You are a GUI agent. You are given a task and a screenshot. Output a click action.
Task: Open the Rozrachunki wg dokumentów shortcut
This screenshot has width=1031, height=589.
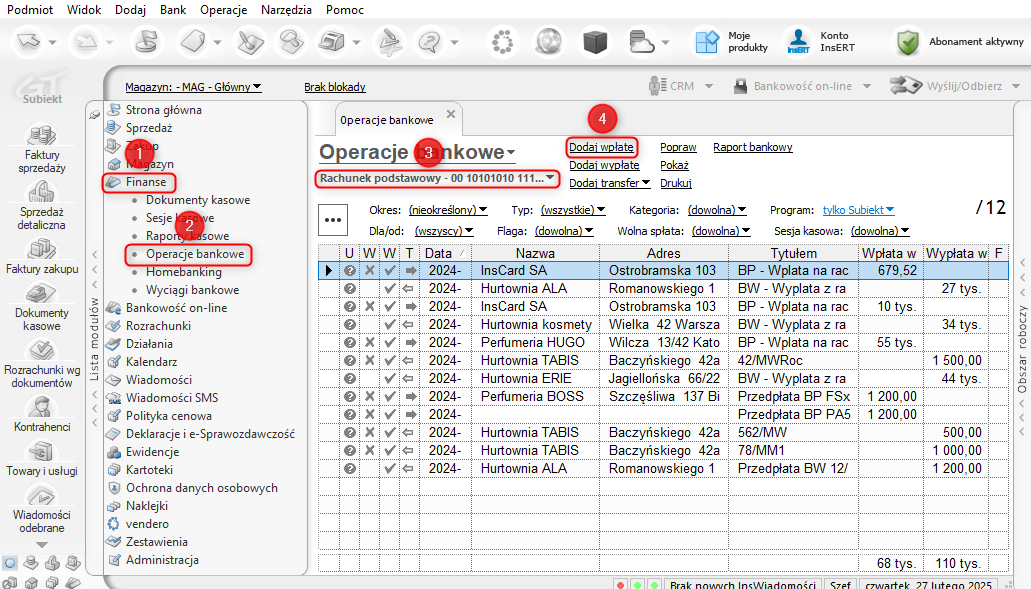(42, 364)
